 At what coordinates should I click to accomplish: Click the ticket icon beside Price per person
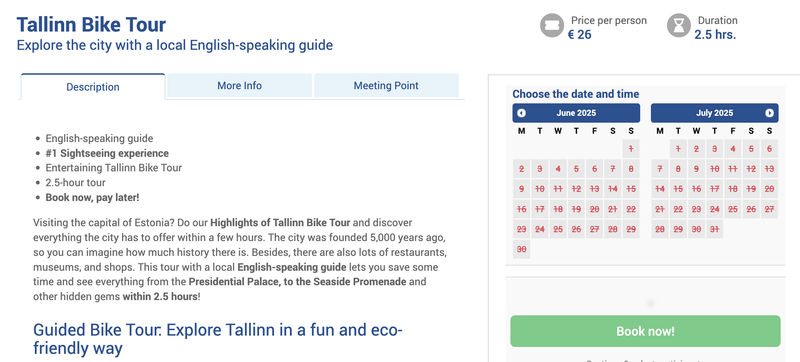(x=552, y=26)
